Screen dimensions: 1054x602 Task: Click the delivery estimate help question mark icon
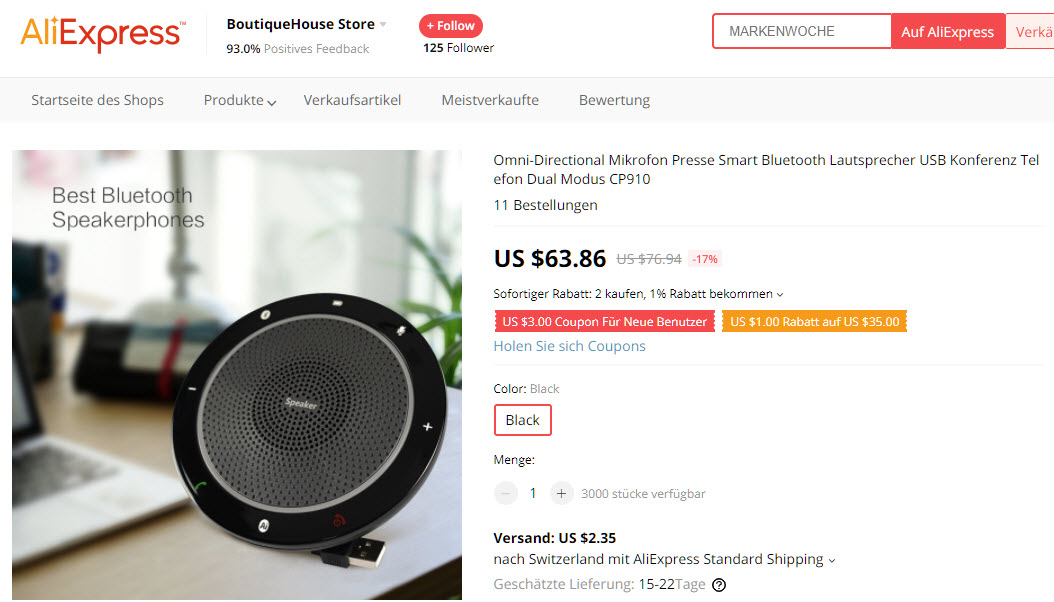tap(718, 585)
